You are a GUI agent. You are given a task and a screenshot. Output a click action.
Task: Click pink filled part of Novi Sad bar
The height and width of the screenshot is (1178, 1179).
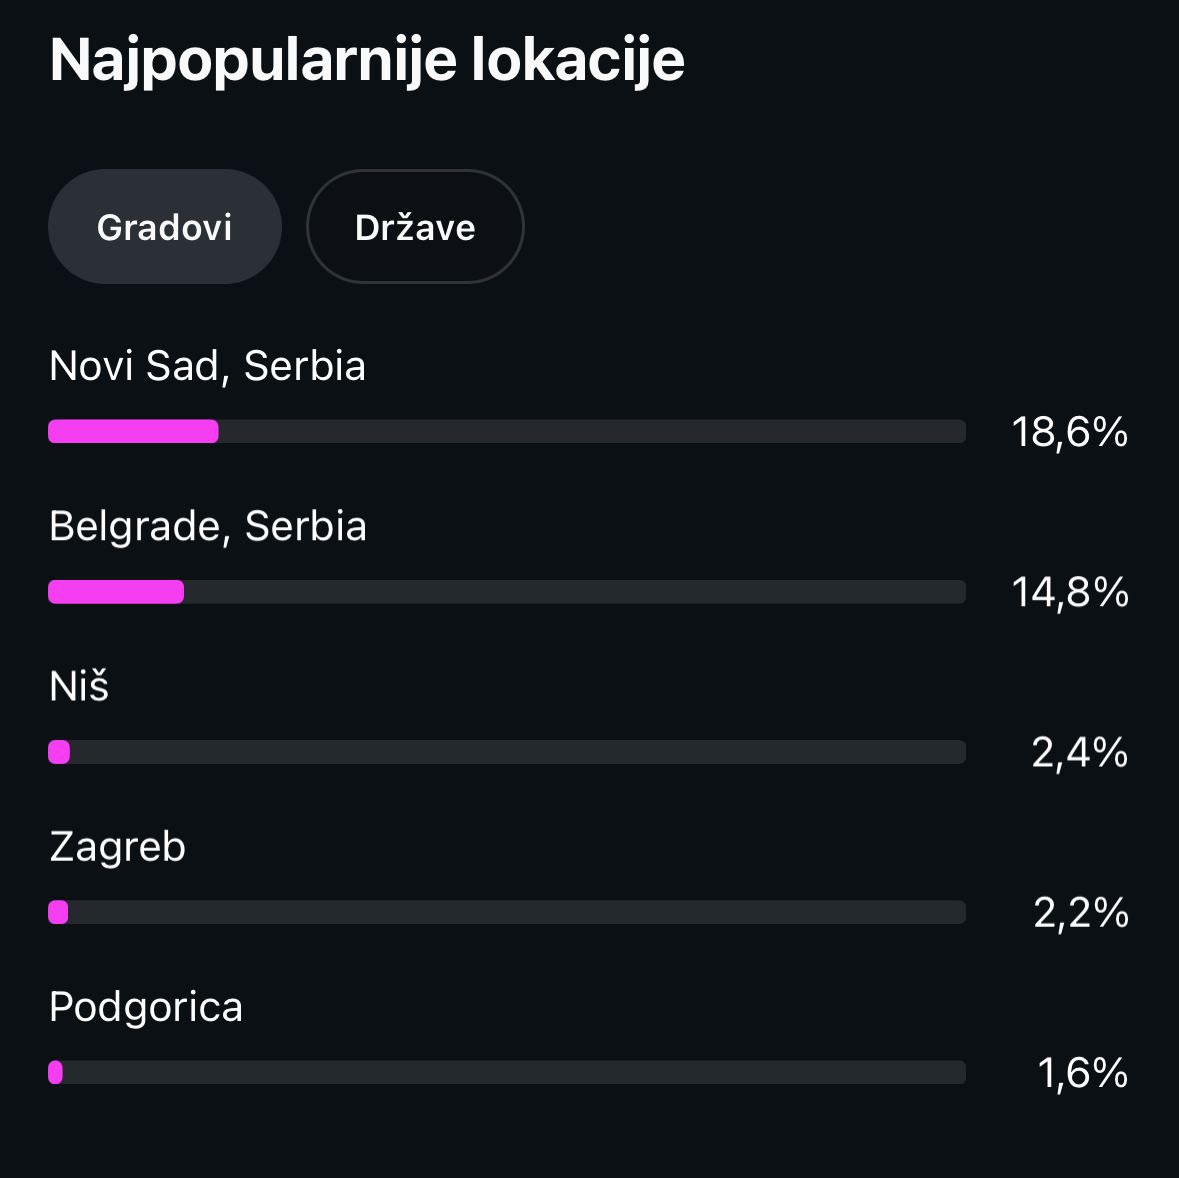[133, 432]
